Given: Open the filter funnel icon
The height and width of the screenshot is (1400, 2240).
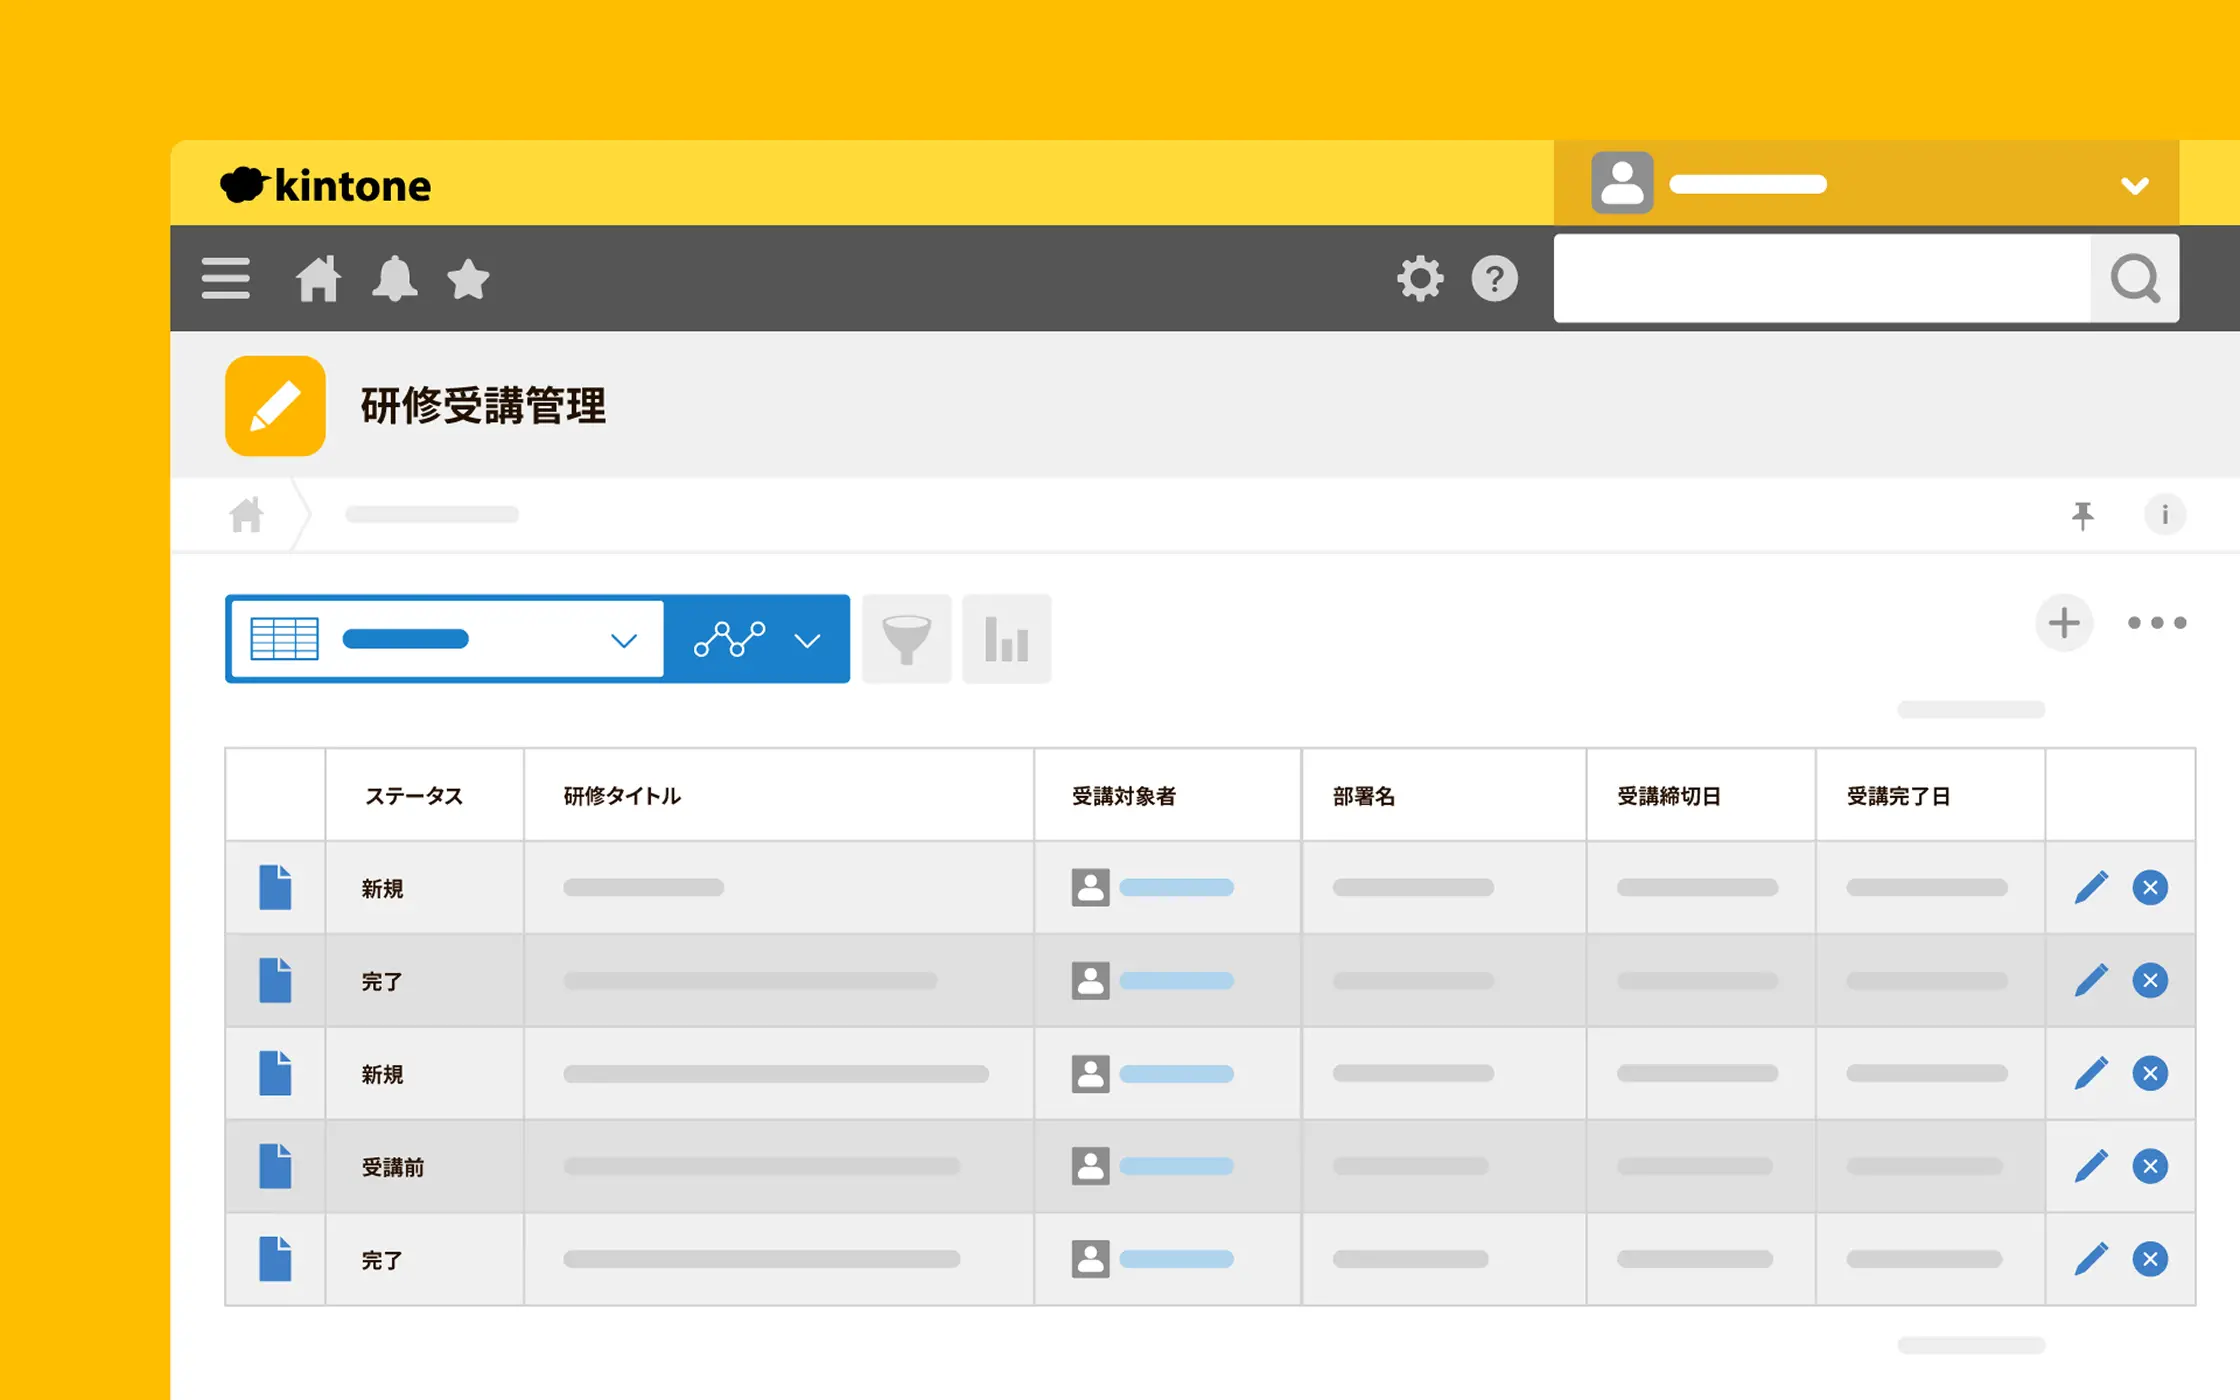Looking at the screenshot, I should [906, 639].
